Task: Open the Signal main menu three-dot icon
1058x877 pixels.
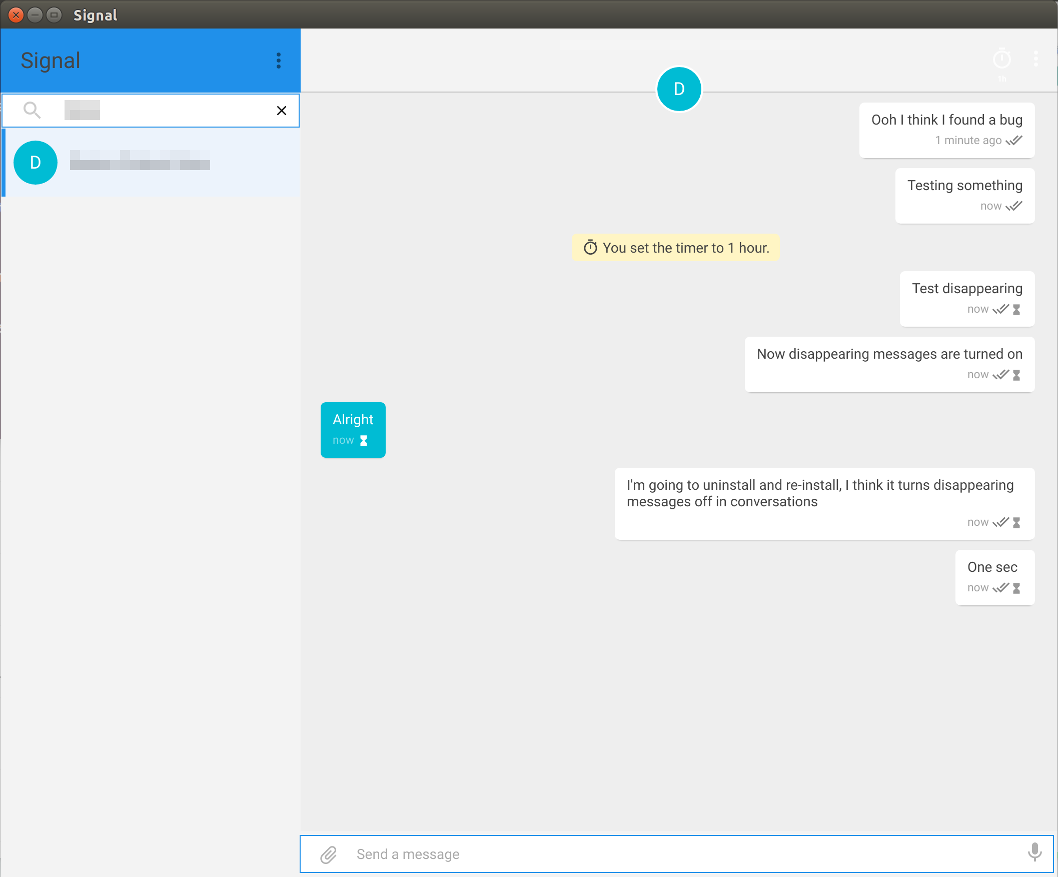Action: 278,61
